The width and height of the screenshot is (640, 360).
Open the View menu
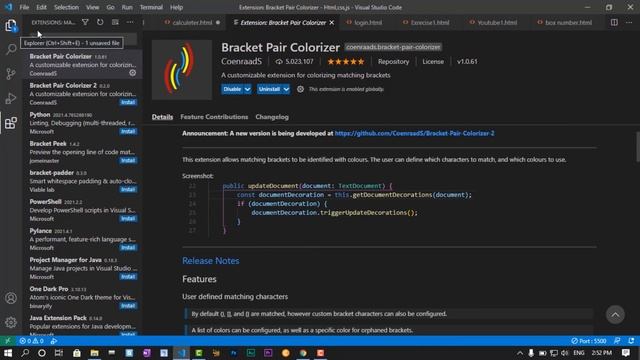pyautogui.click(x=92, y=7)
